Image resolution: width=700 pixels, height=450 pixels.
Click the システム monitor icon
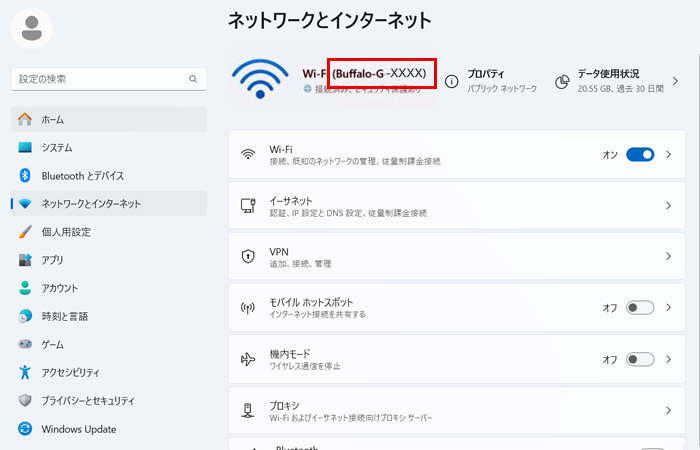click(25, 147)
